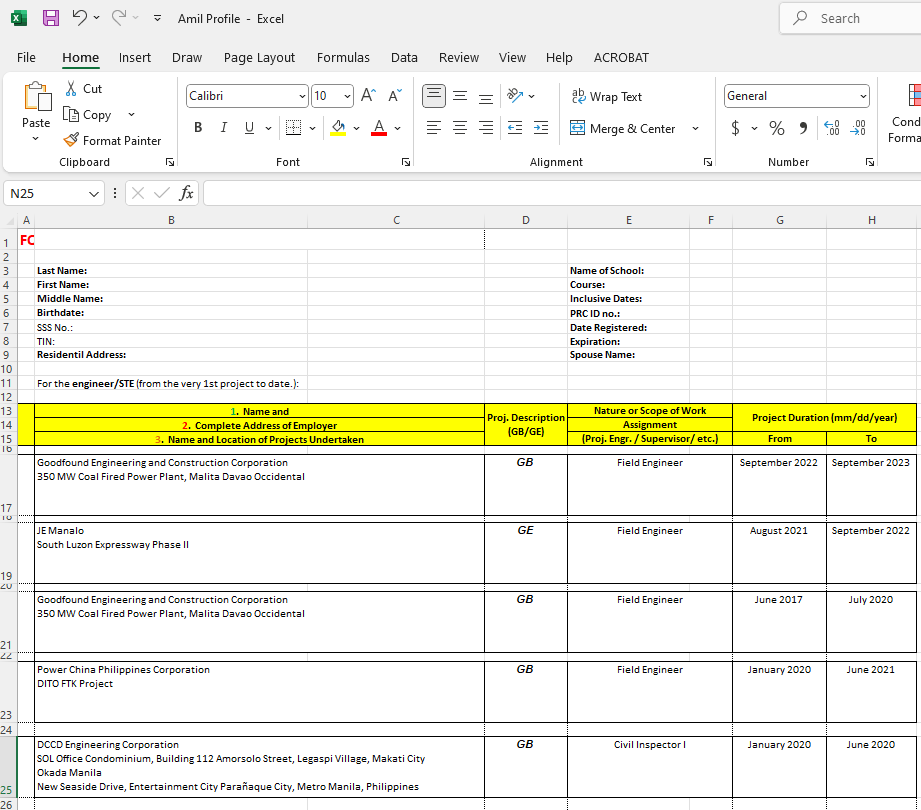Click the Increase Font Size icon
921x810 pixels.
coord(368,96)
